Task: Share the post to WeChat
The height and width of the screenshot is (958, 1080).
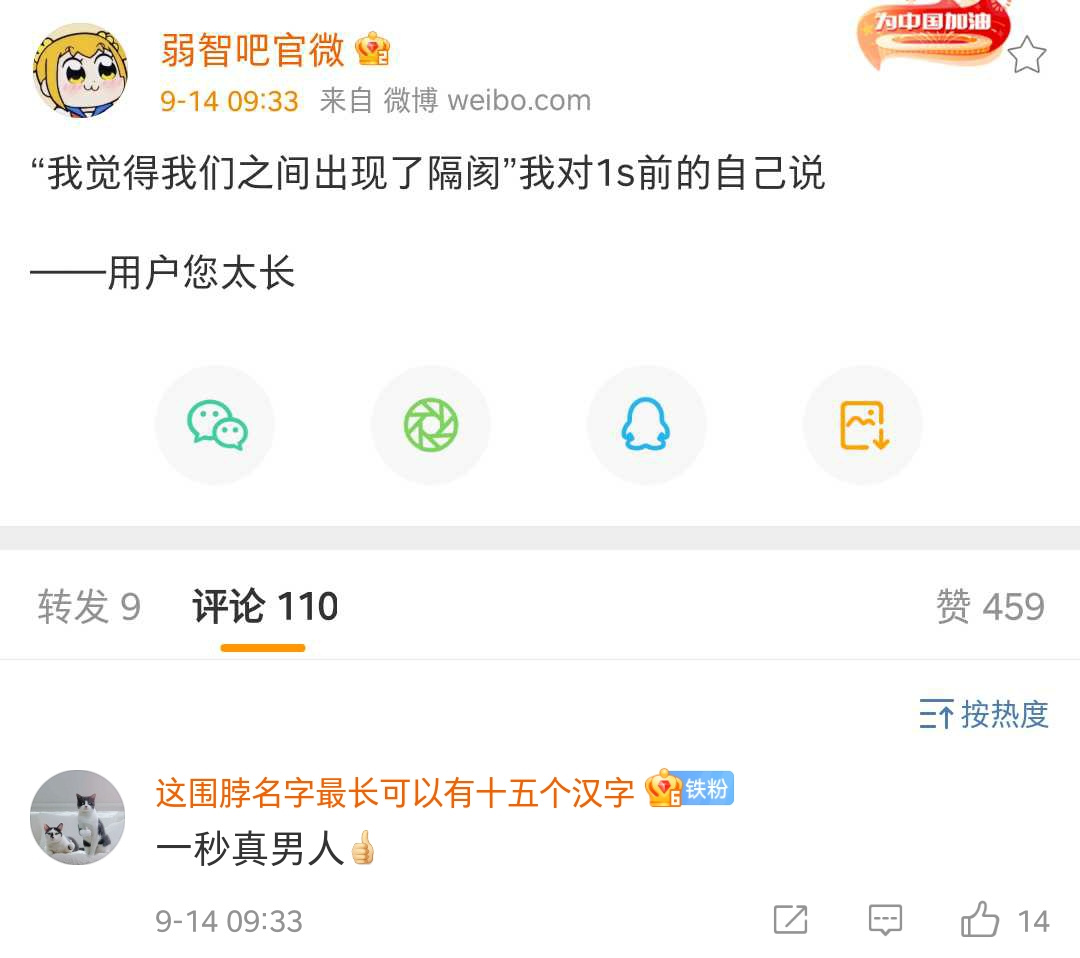Action: pos(216,425)
